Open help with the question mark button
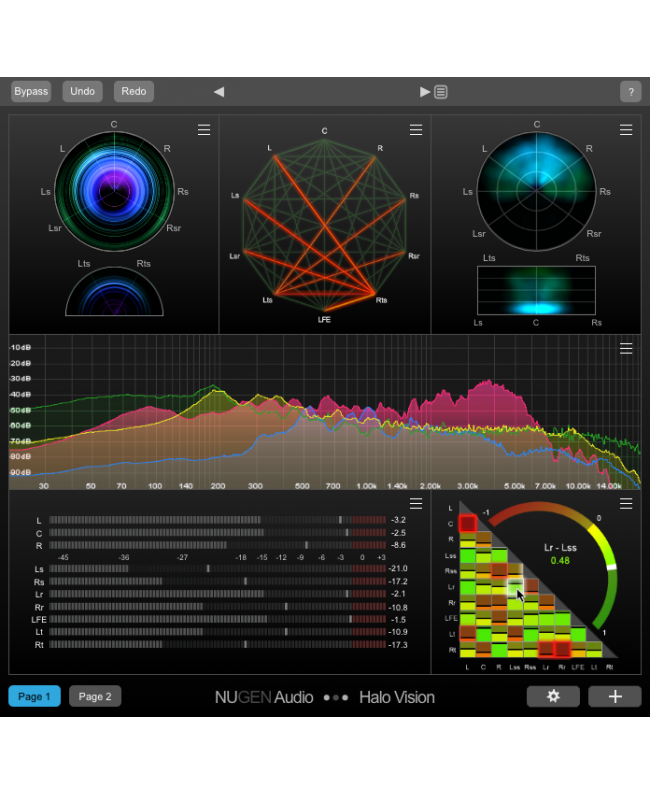The height and width of the screenshot is (794, 650). 631,92
